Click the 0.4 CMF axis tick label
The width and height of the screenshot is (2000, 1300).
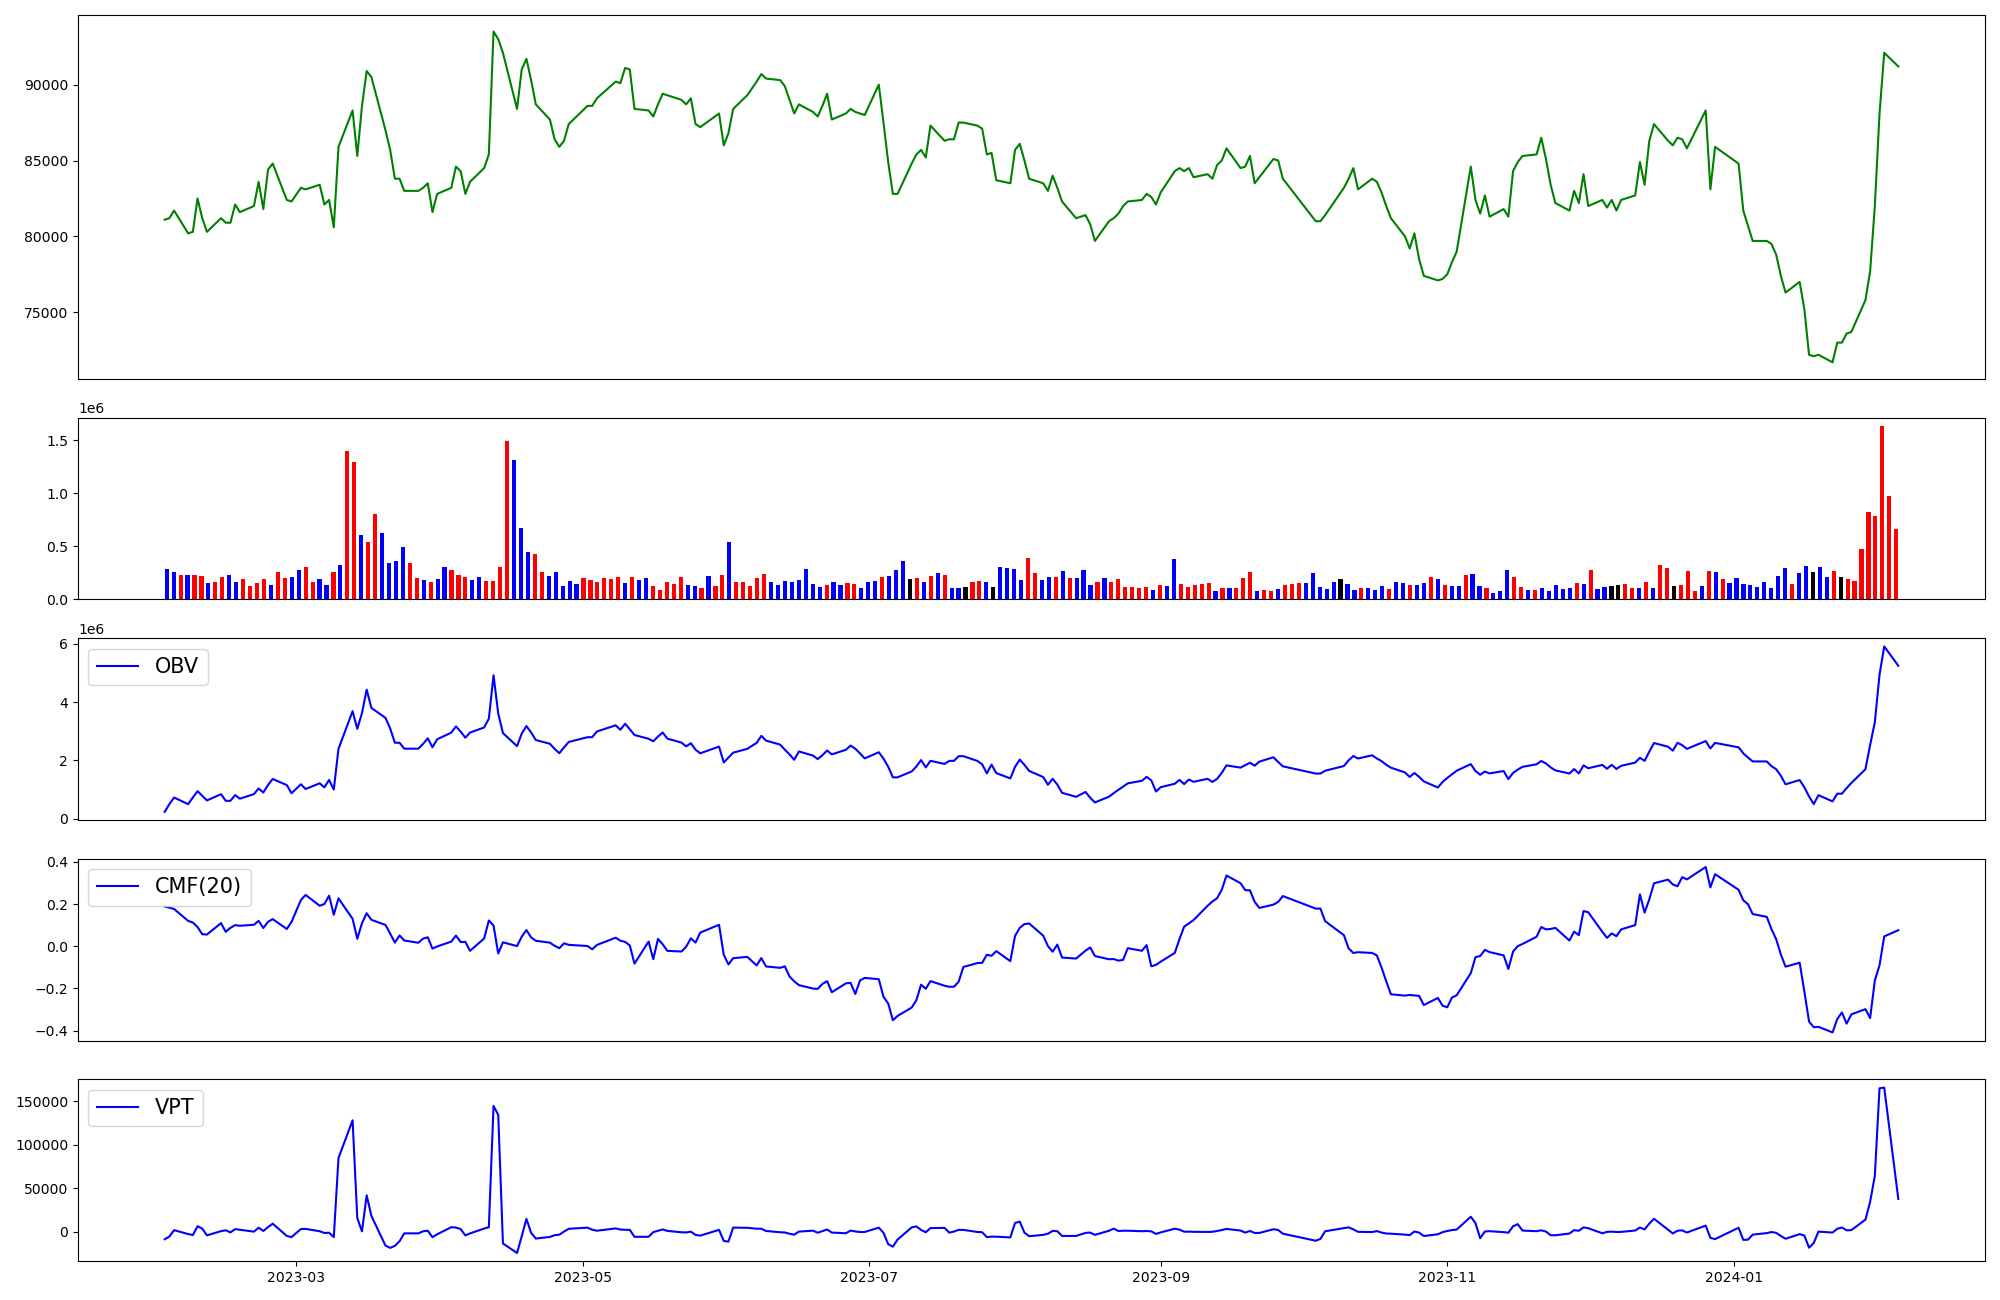tap(57, 862)
